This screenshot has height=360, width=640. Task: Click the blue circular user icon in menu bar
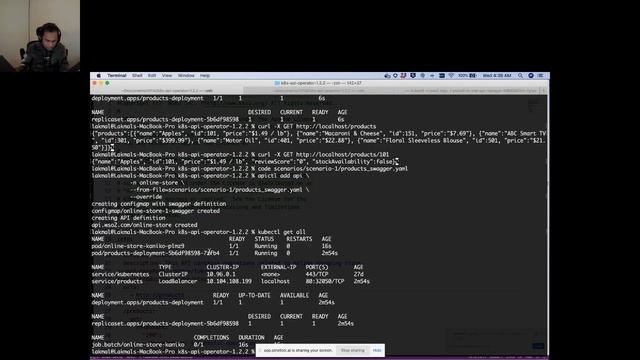(531, 76)
